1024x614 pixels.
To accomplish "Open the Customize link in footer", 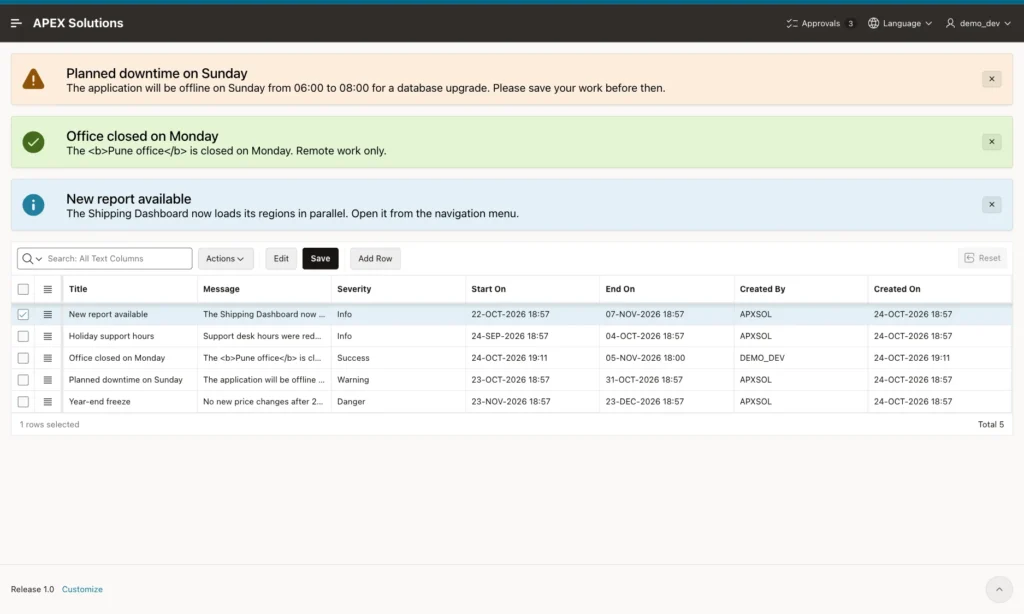I will [x=82, y=589].
